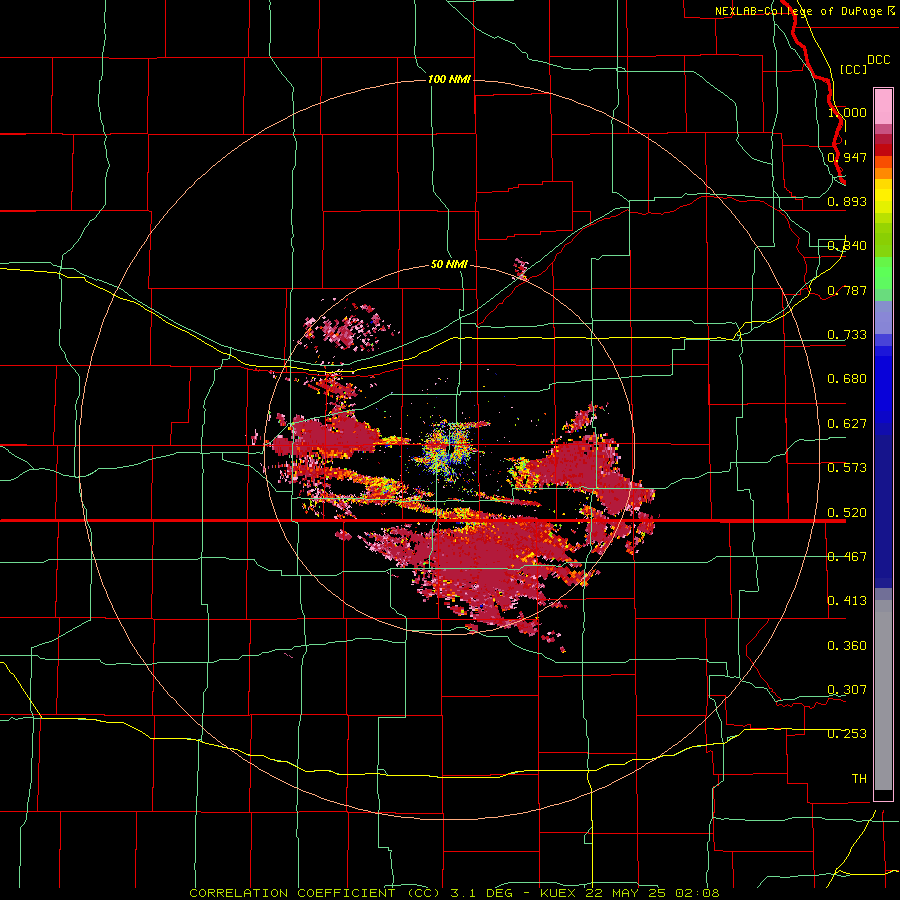The height and width of the screenshot is (900, 900).
Task: Click the 22 MAY 25 date text
Action: coord(627,893)
